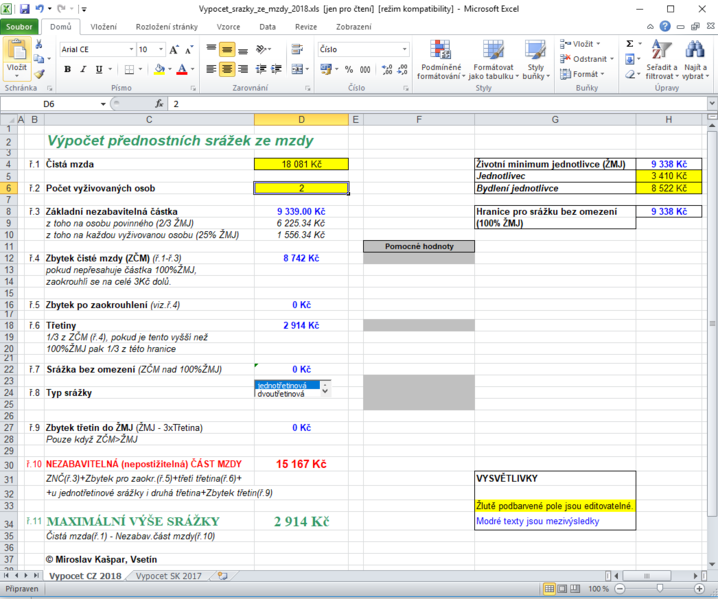Switch to the Rozložení stránky tab

[167, 27]
